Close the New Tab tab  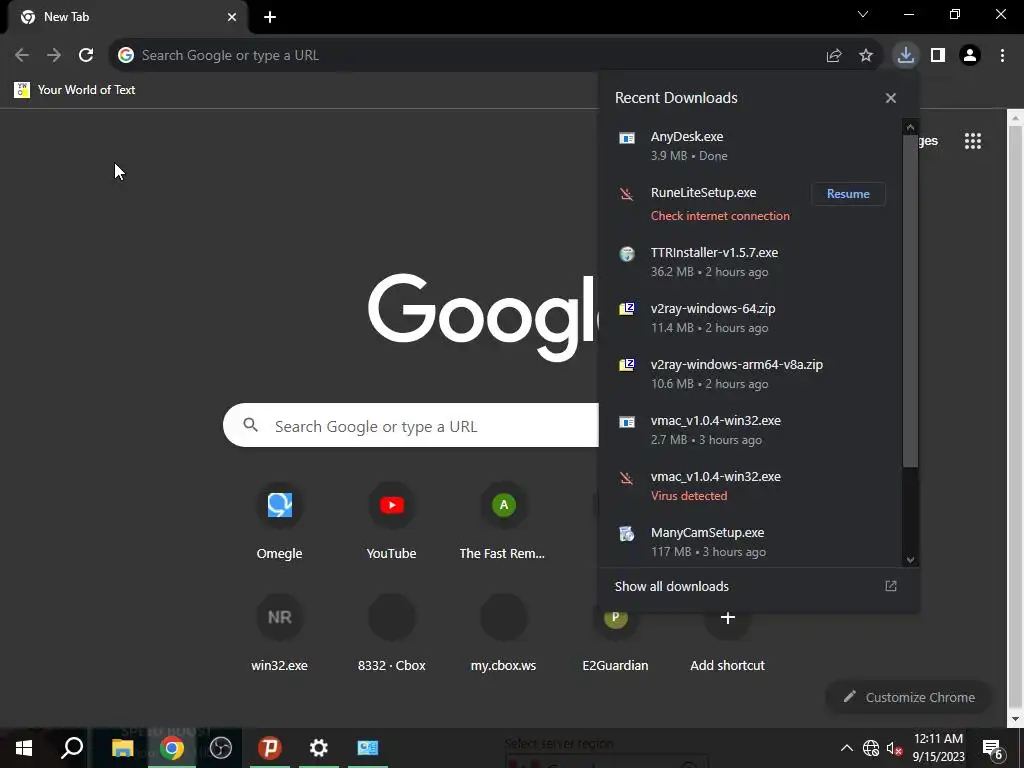(232, 17)
